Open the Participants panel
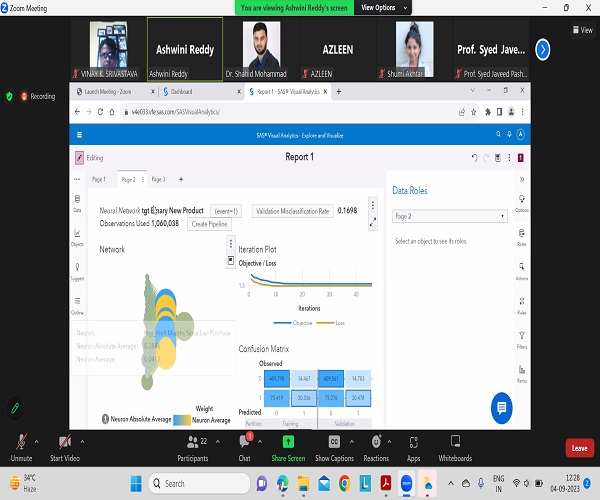The image size is (600, 500). coord(192,448)
